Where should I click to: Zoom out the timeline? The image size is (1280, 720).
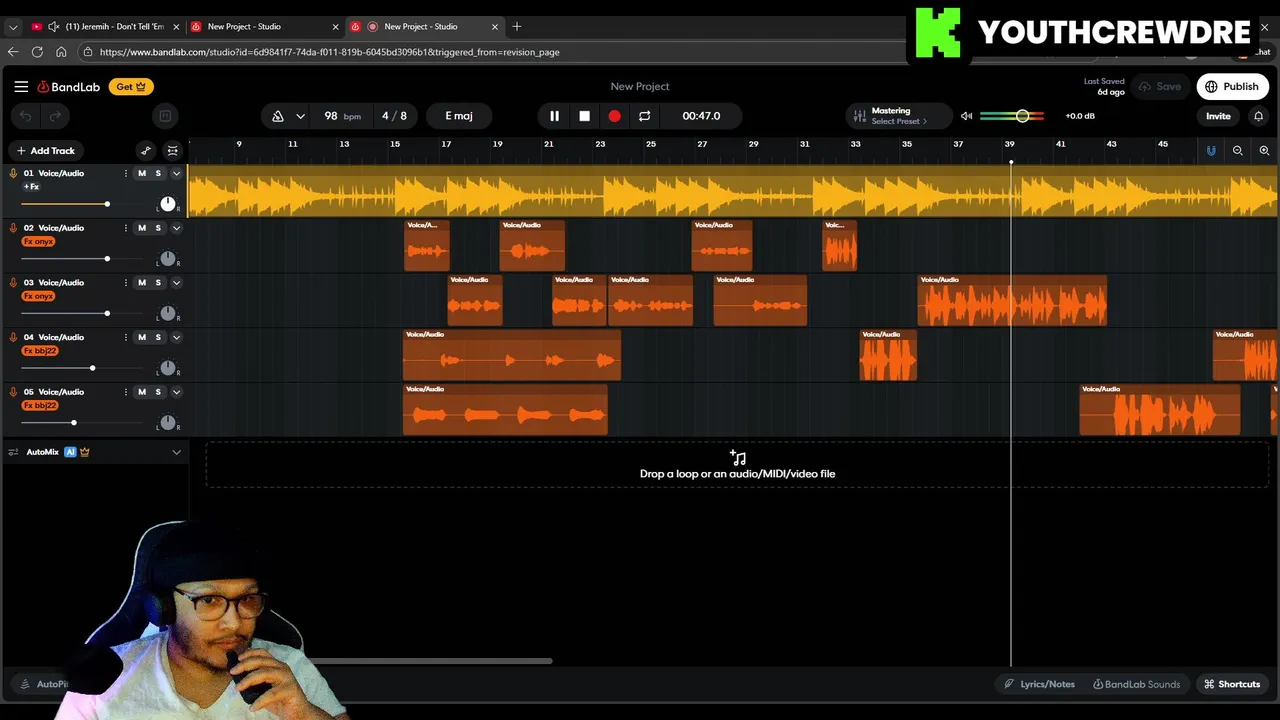click(x=1238, y=151)
